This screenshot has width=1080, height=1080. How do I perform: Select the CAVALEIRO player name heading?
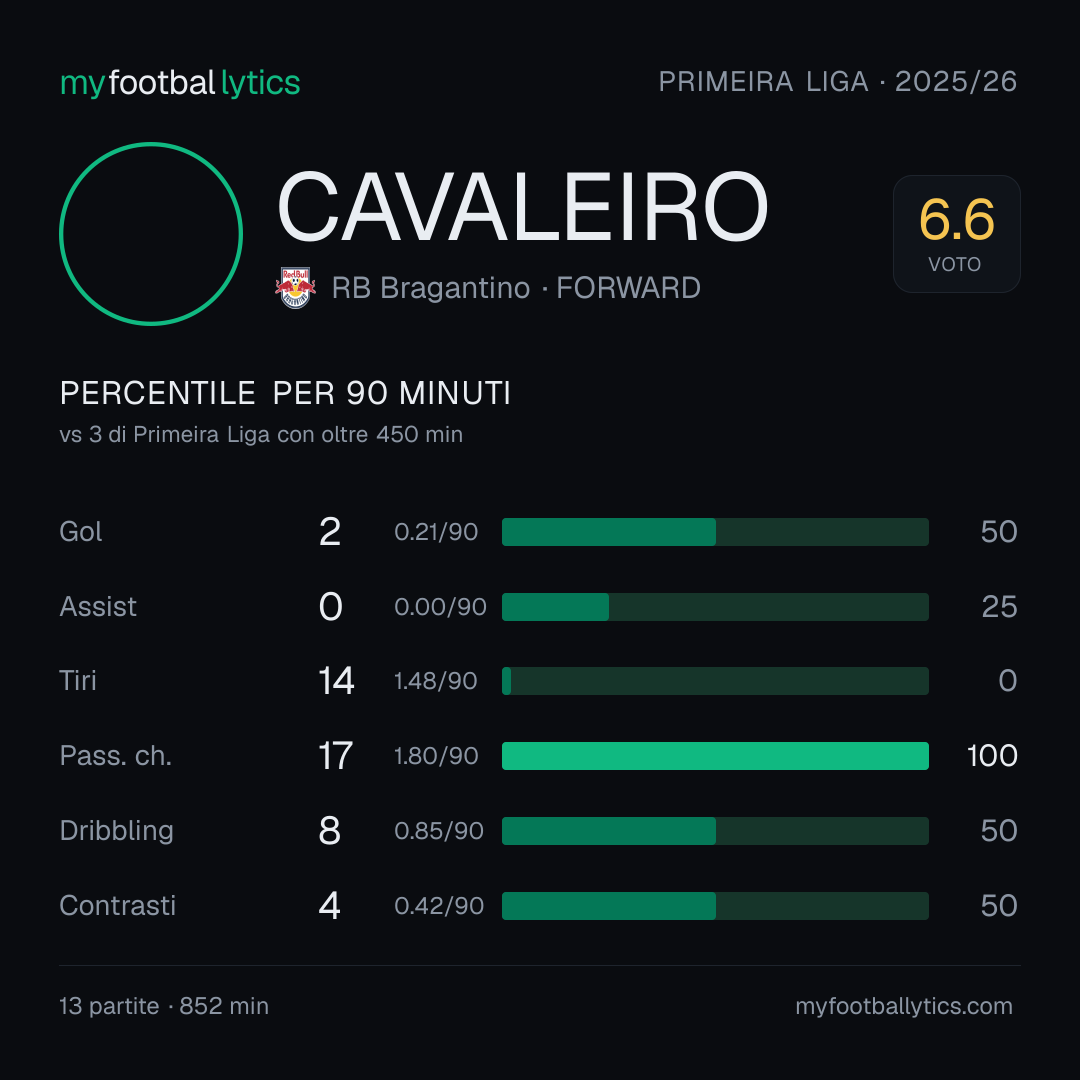point(522,207)
